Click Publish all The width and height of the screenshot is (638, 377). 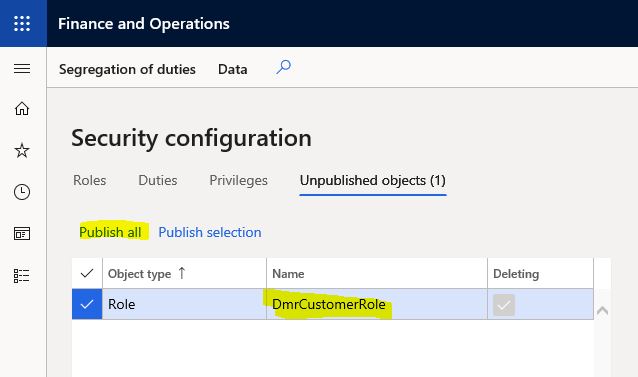pyautogui.click(x=110, y=232)
